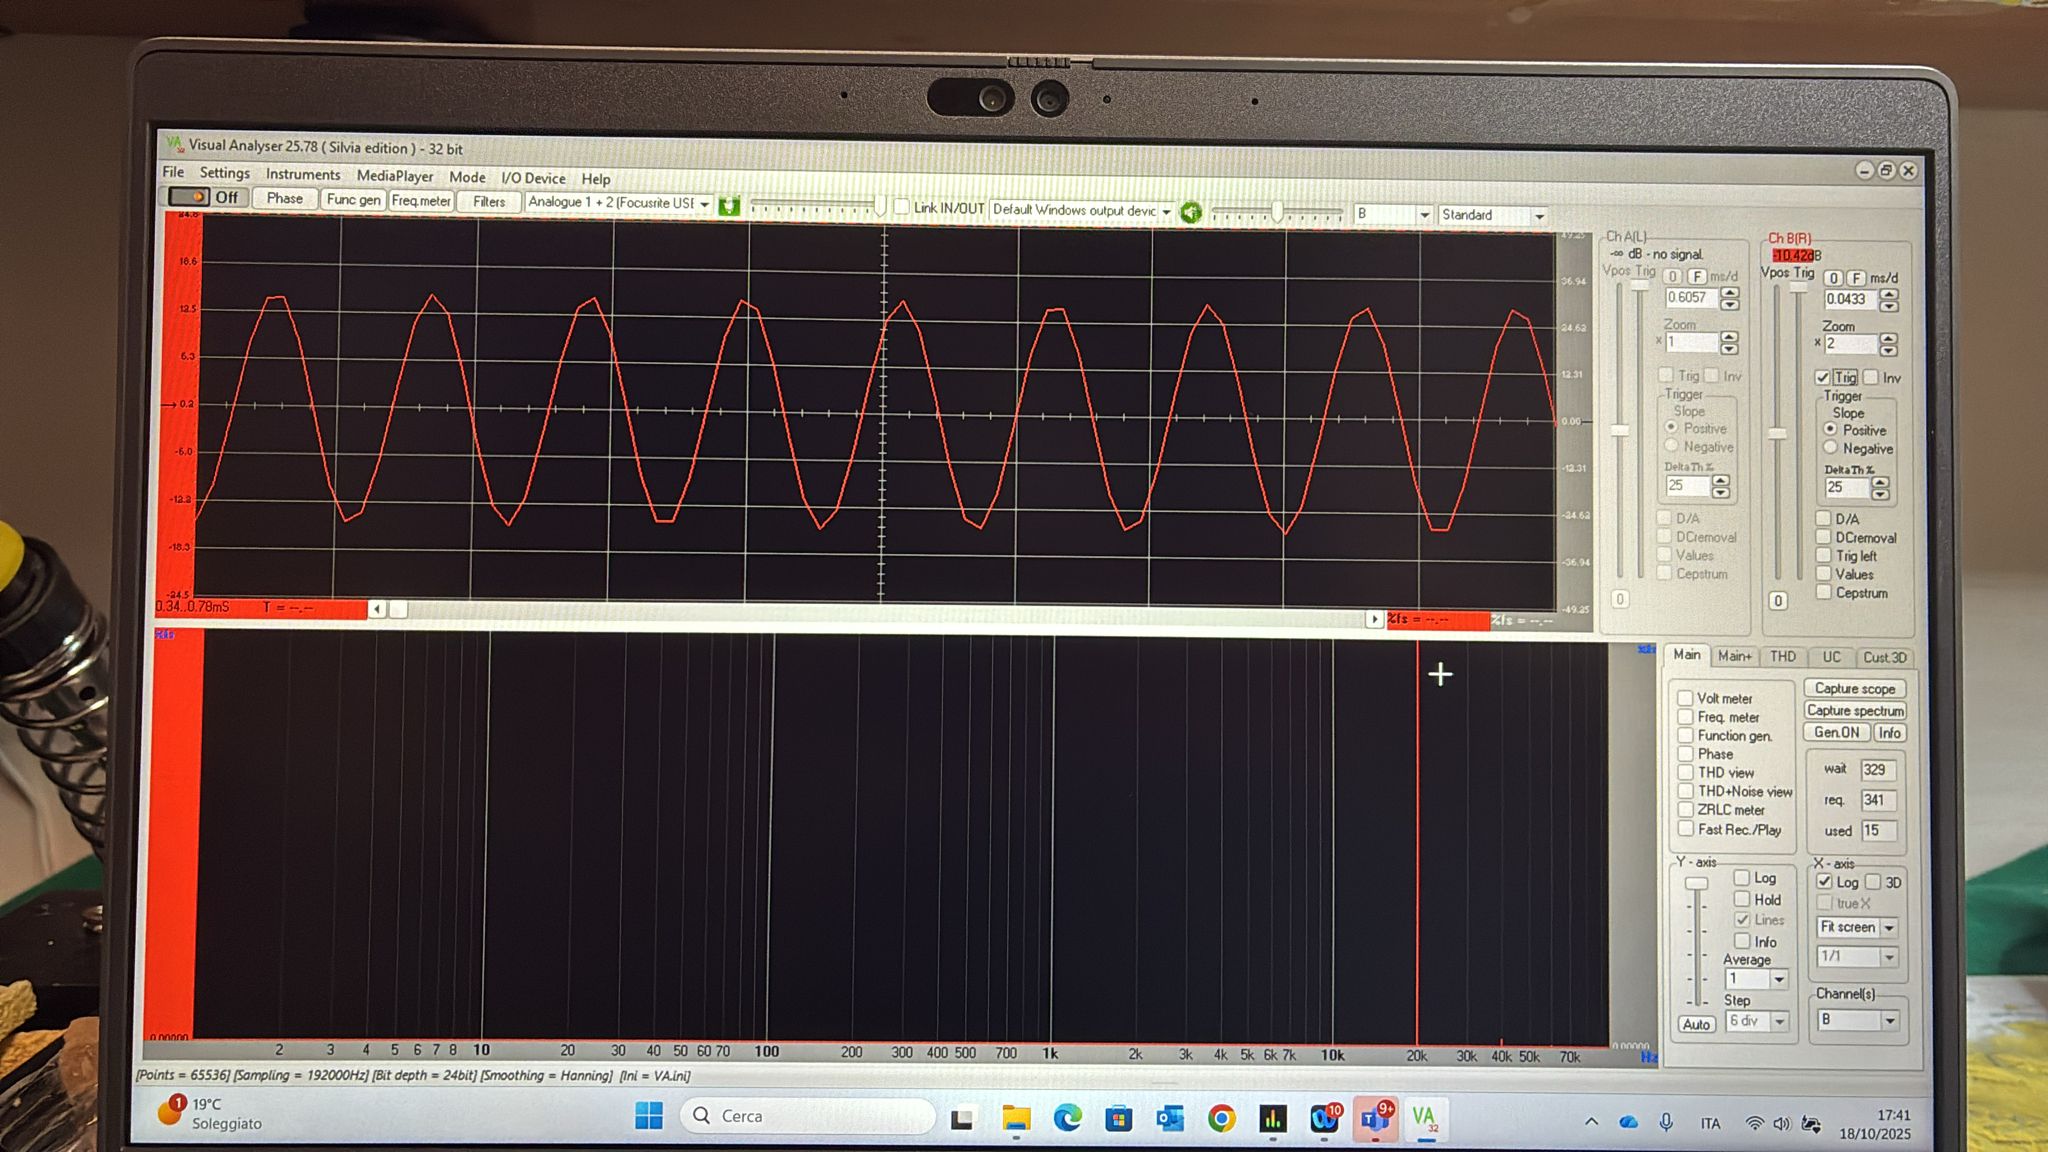
Task: Click the Func gen toolbar button
Action: pyautogui.click(x=353, y=199)
